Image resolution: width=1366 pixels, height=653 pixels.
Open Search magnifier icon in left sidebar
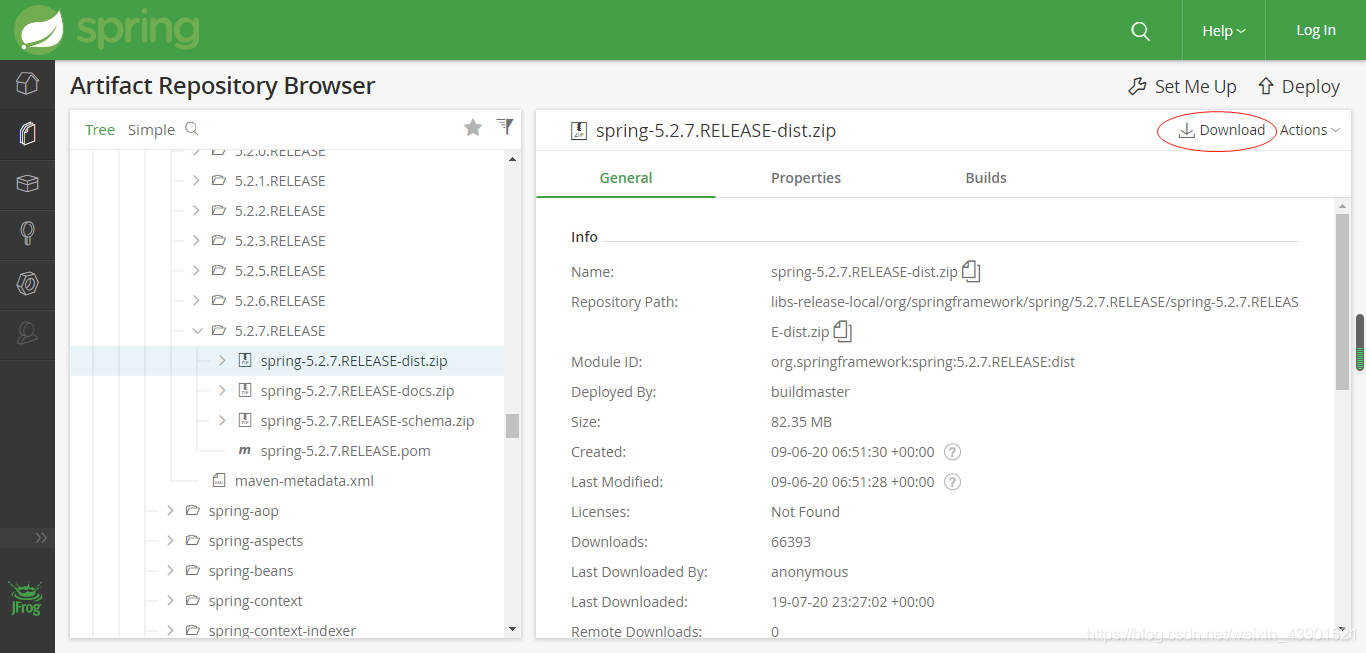(x=27, y=234)
